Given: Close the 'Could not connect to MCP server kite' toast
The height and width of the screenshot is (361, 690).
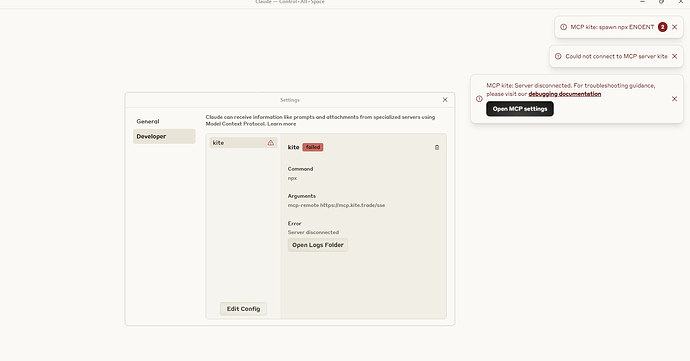Looking at the screenshot, I should 674,56.
